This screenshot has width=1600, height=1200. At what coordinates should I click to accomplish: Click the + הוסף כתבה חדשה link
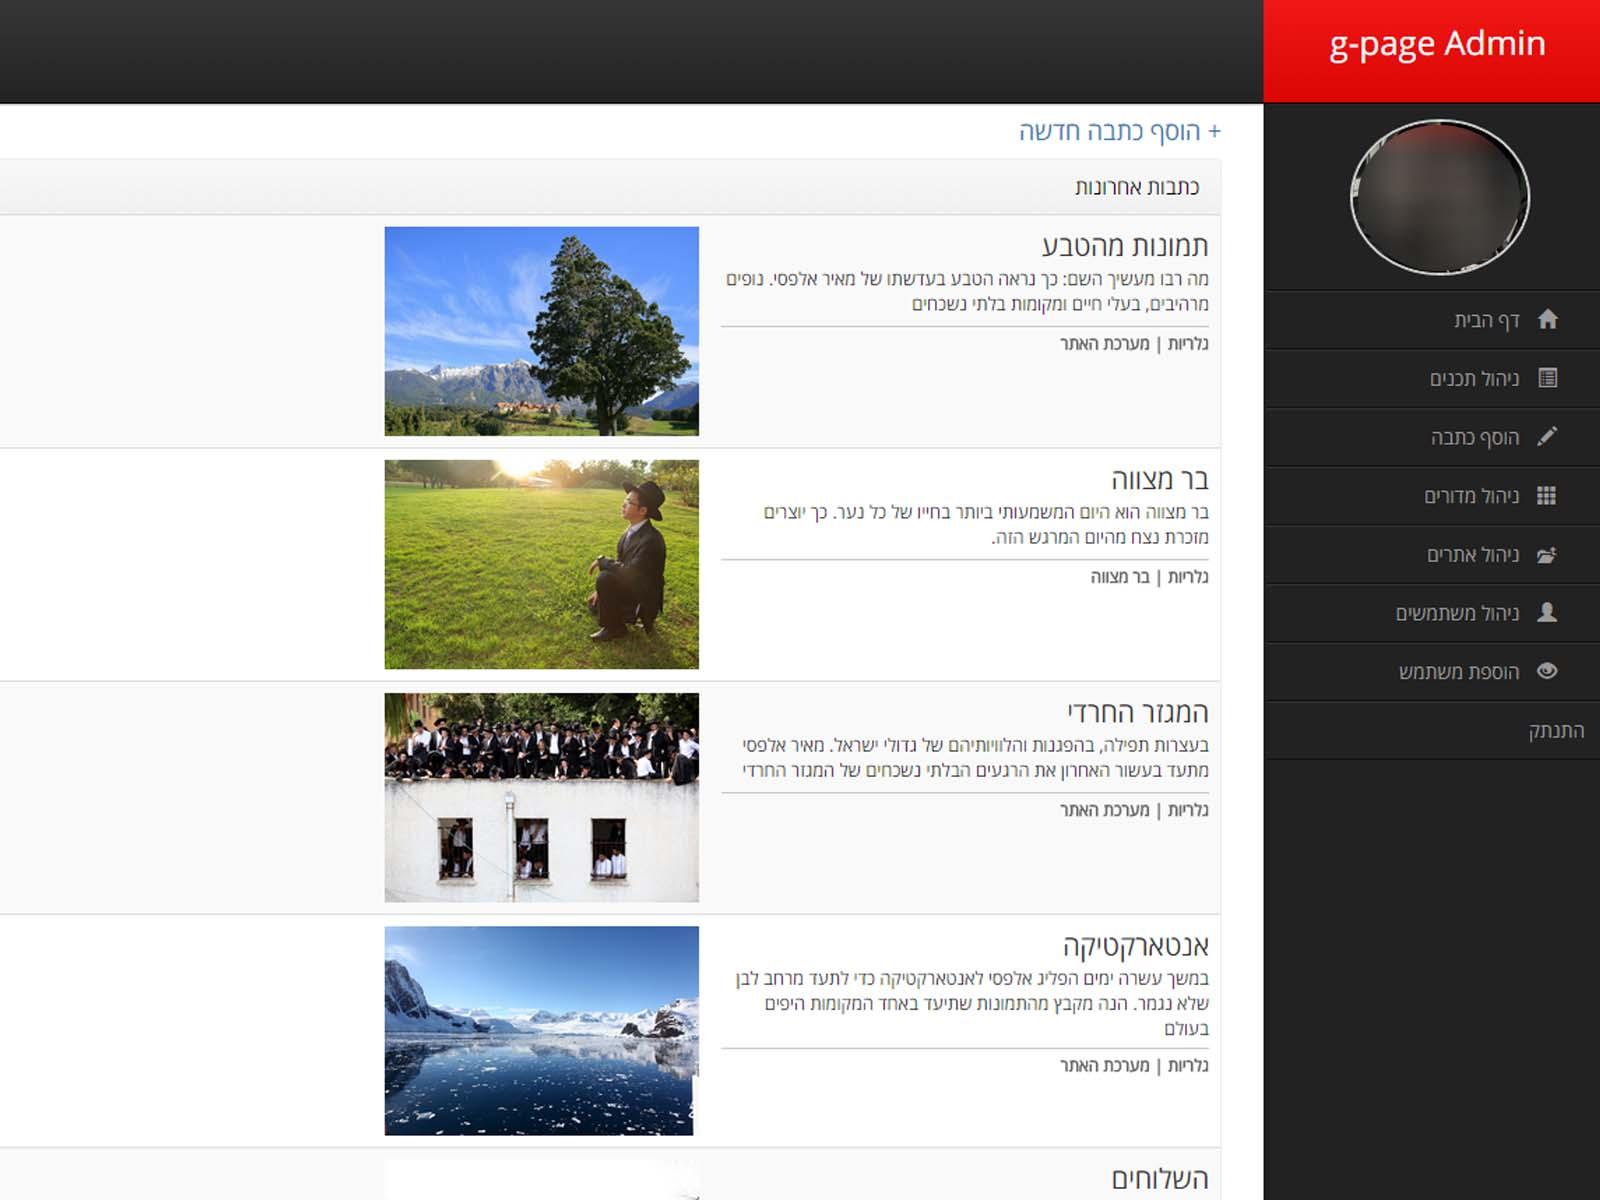1120,132
